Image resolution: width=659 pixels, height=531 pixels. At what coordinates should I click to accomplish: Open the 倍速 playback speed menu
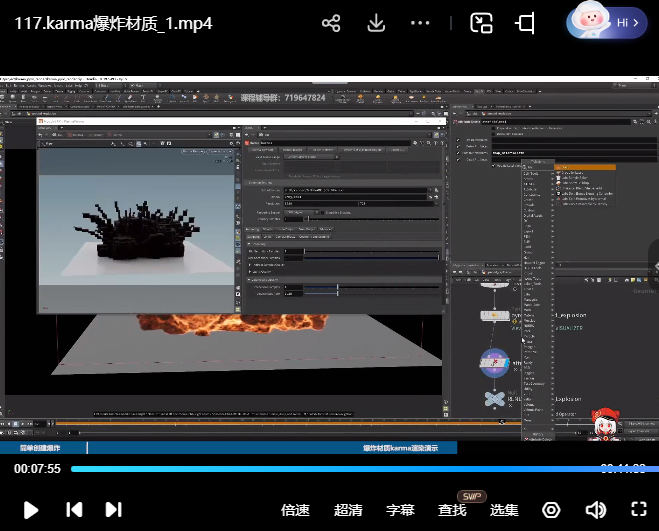coord(295,510)
